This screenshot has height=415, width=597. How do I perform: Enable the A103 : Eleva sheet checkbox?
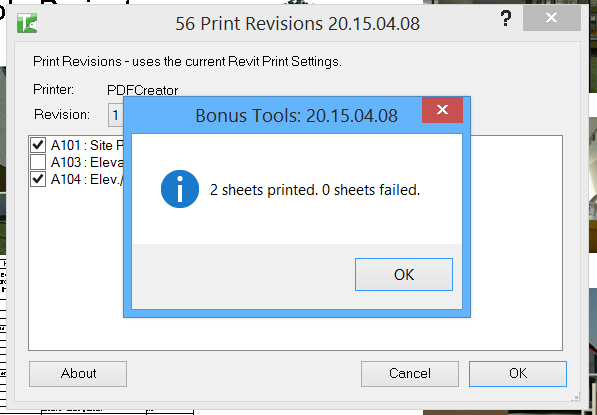click(x=38, y=162)
